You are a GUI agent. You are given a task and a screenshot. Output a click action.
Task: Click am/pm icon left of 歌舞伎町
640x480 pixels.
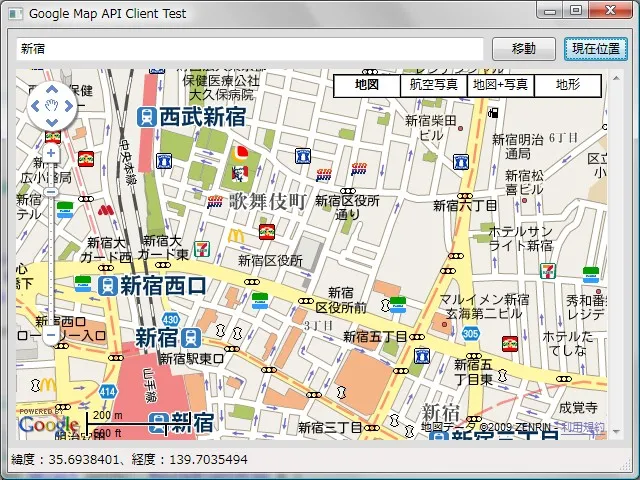point(215,202)
